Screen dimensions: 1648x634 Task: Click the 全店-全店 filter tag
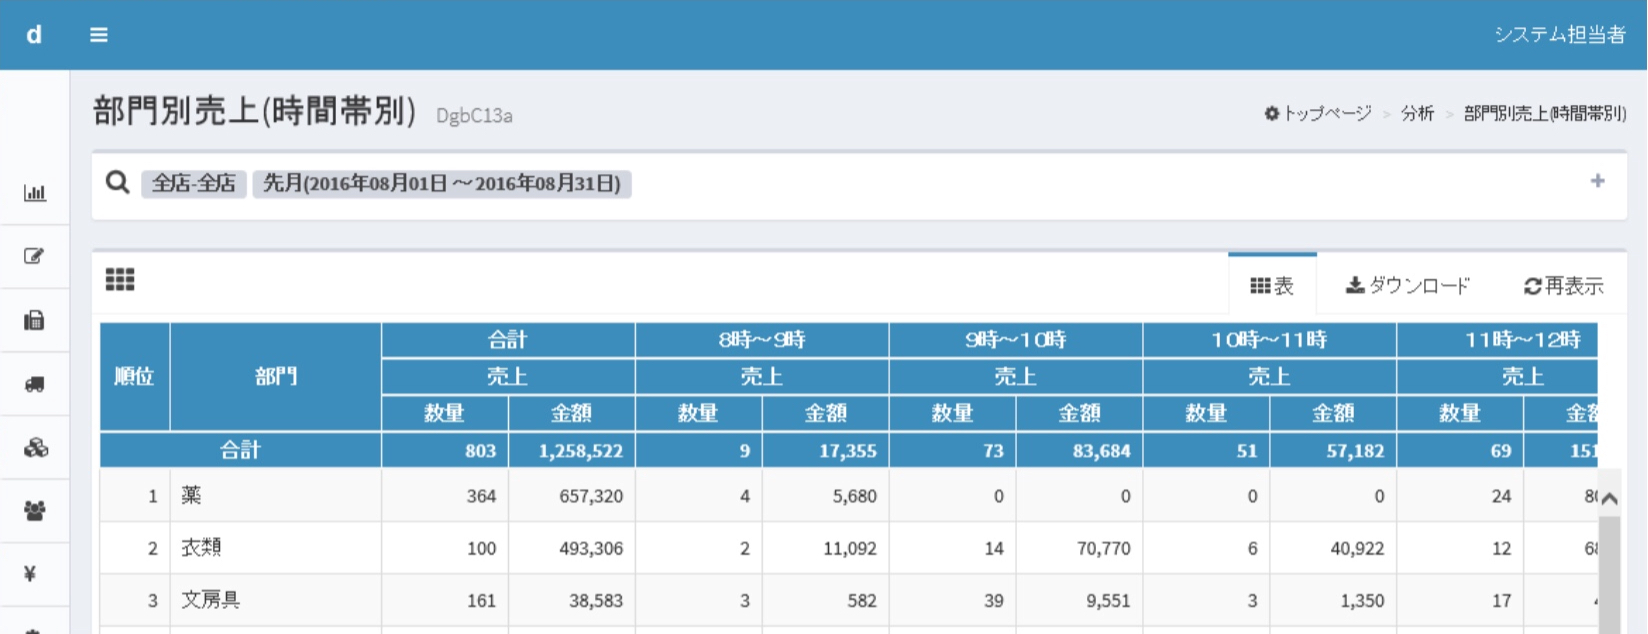coord(194,184)
